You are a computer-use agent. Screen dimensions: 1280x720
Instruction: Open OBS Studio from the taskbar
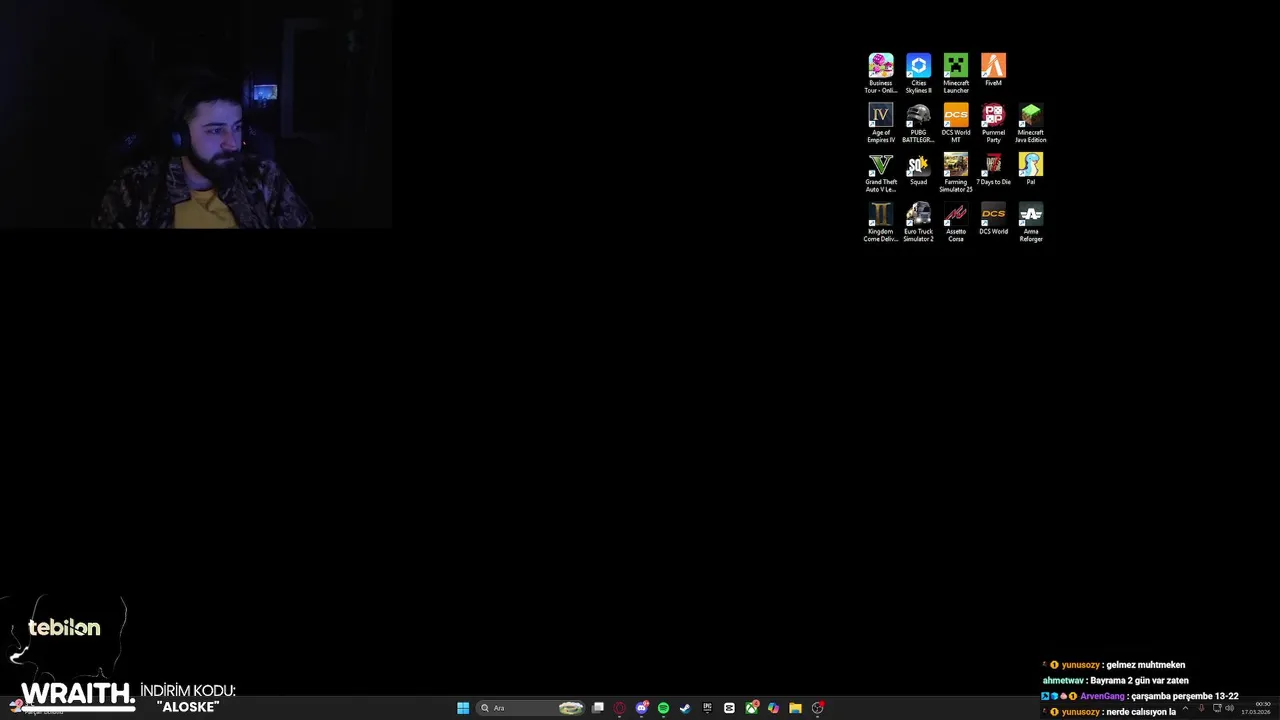coord(817,708)
